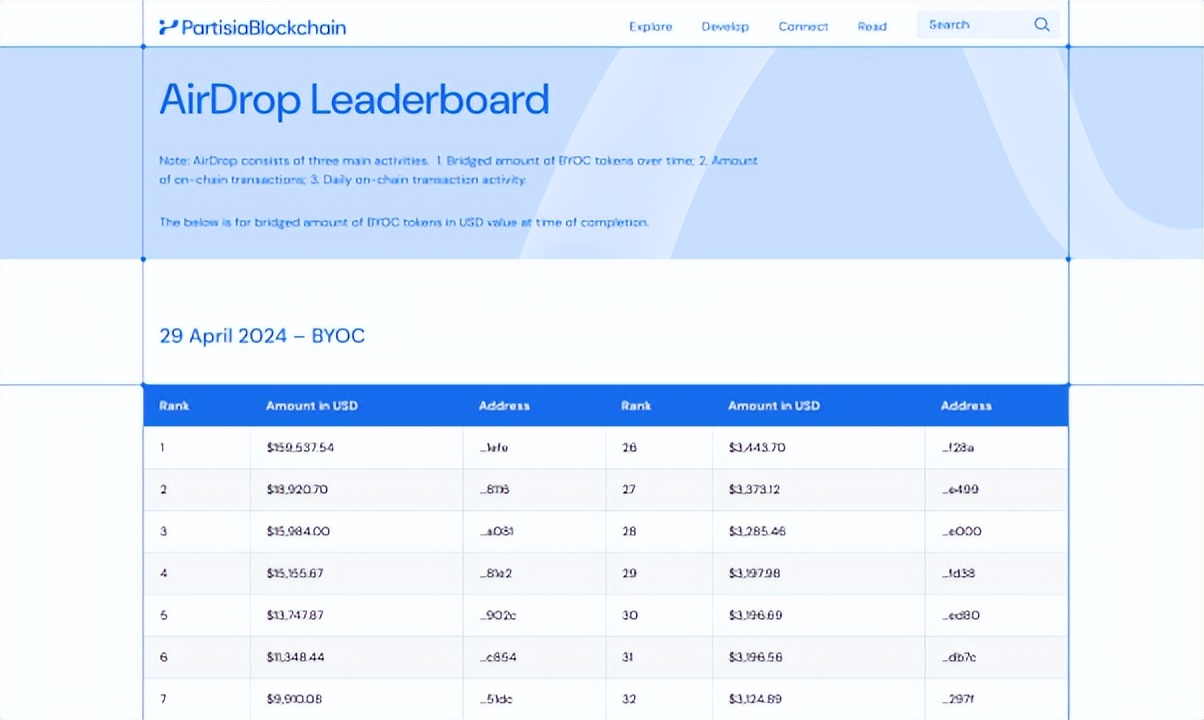Click the address cell ending fd38

pos(997,574)
